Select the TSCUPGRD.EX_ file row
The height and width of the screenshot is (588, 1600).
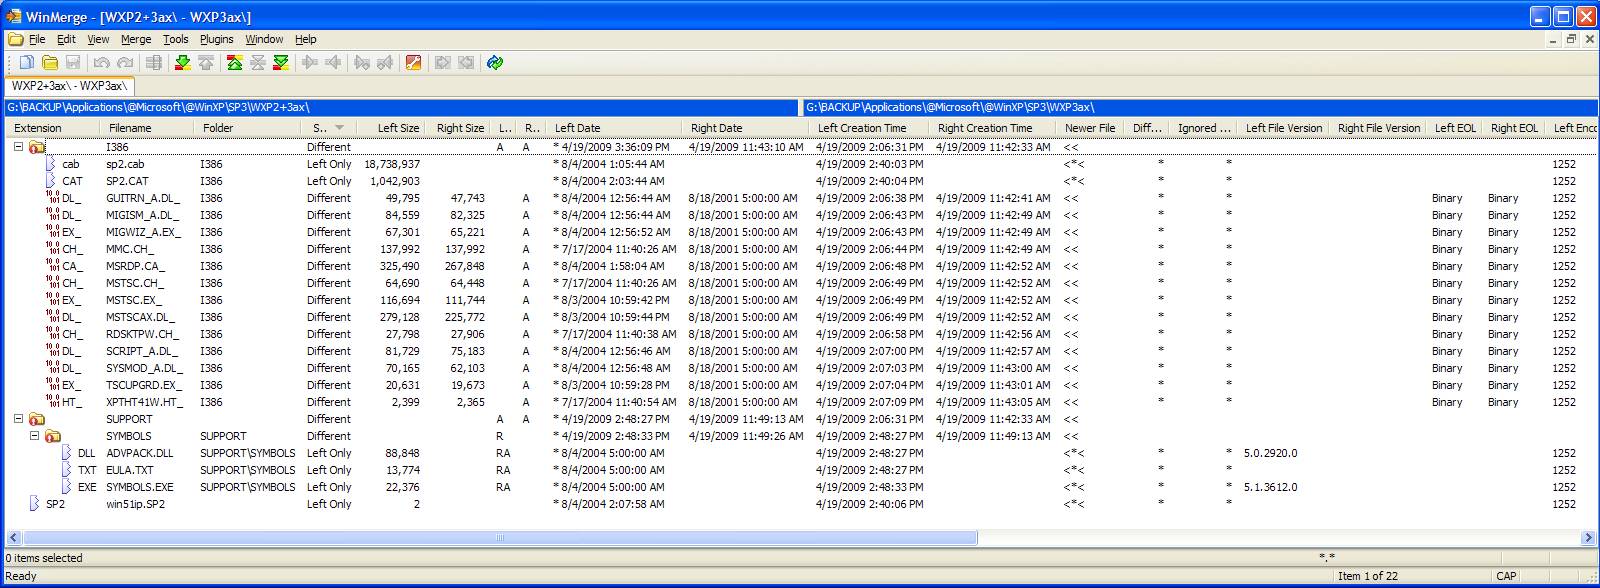(800, 385)
